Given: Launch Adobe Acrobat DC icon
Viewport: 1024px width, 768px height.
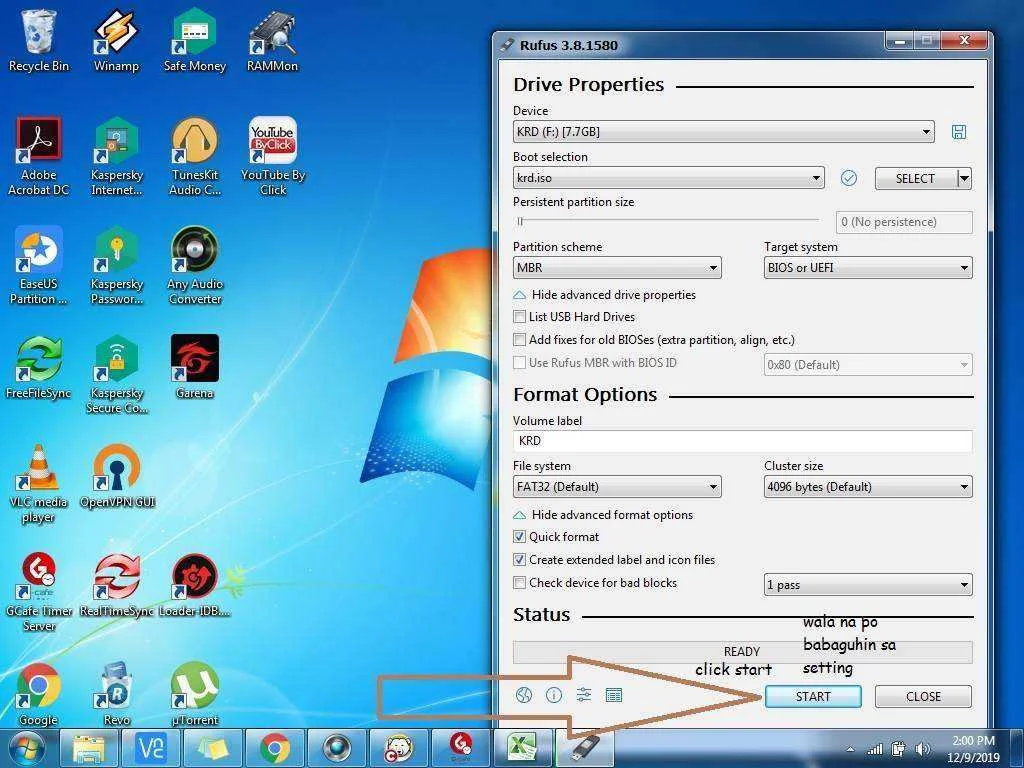Looking at the screenshot, I should 39,157.
